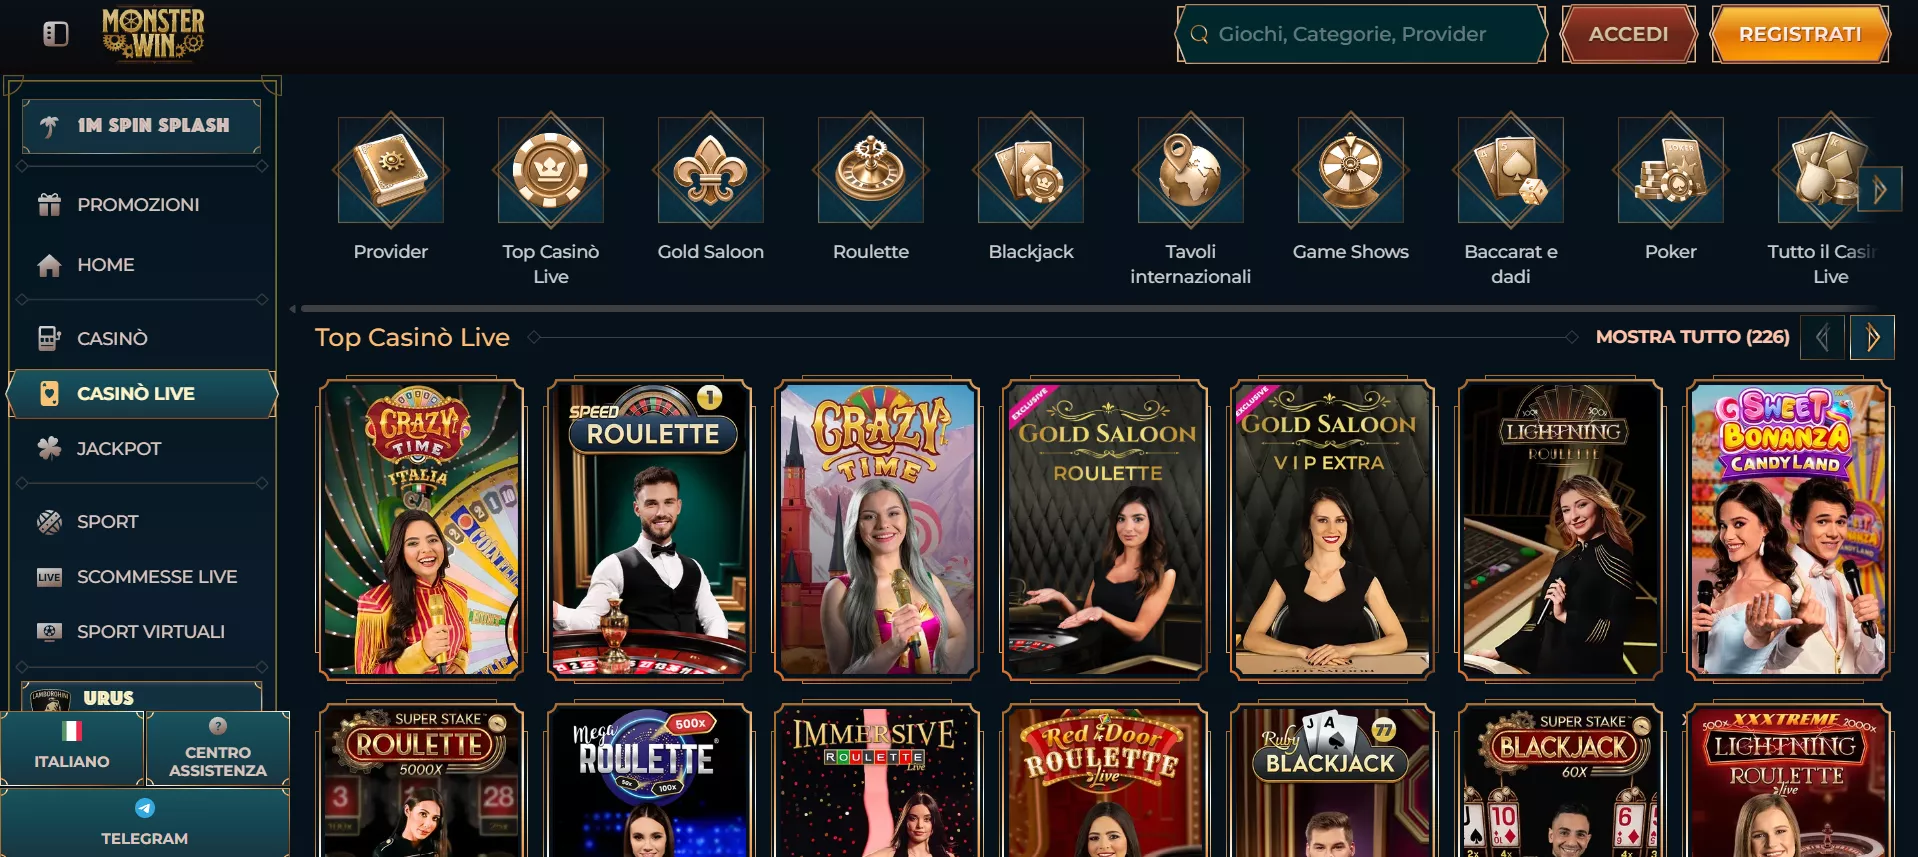
Task: Click the horizontal category scrollbar
Action: point(1088,309)
